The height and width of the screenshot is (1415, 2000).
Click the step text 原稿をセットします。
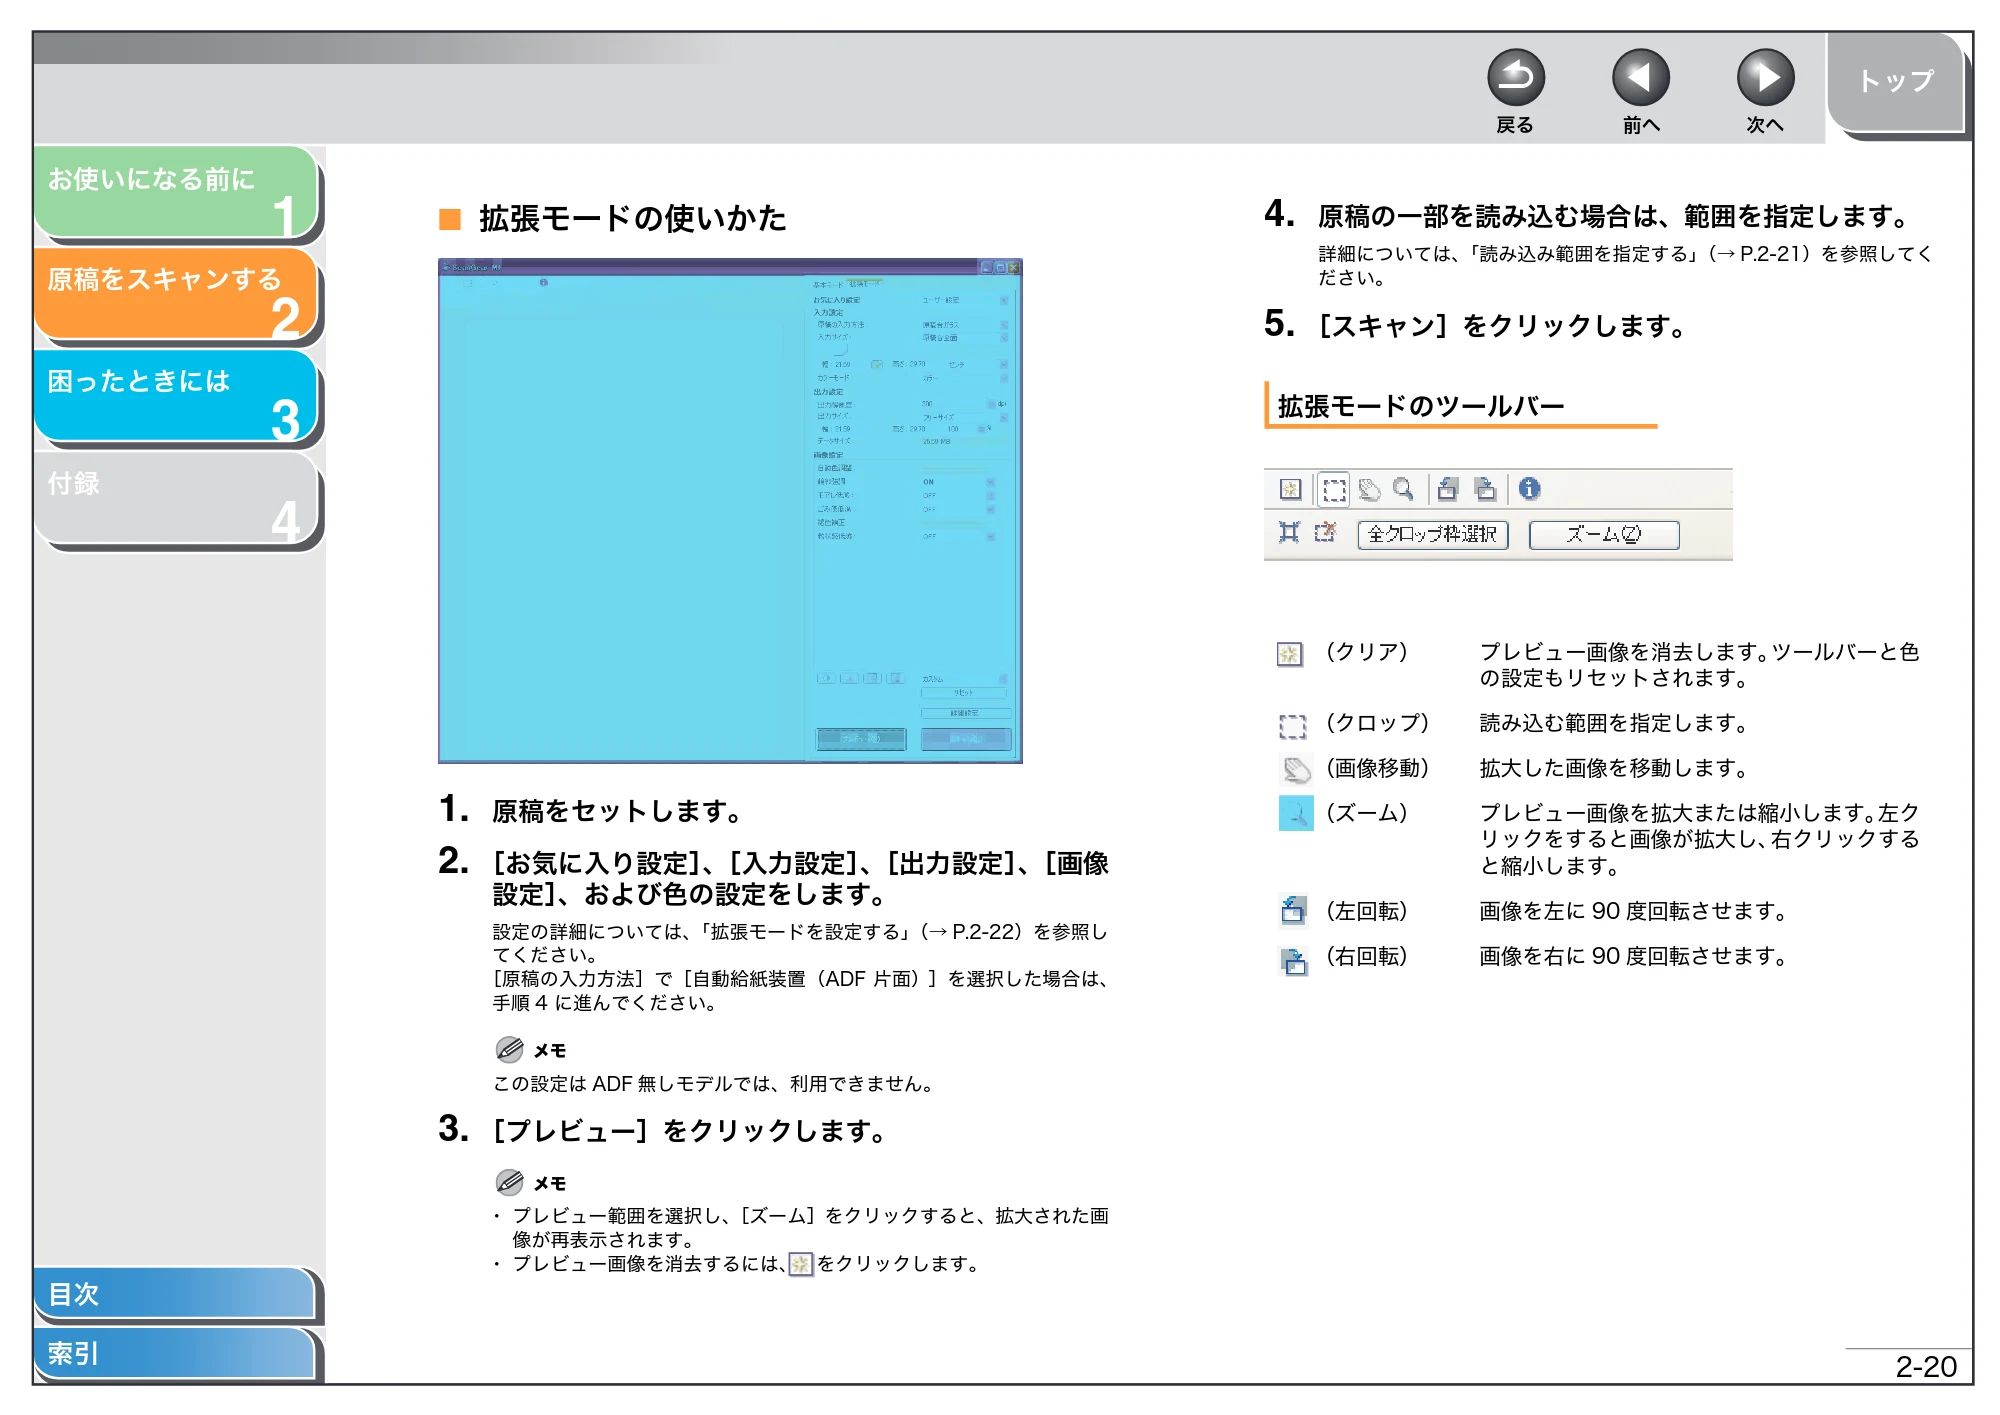pyautogui.click(x=616, y=811)
